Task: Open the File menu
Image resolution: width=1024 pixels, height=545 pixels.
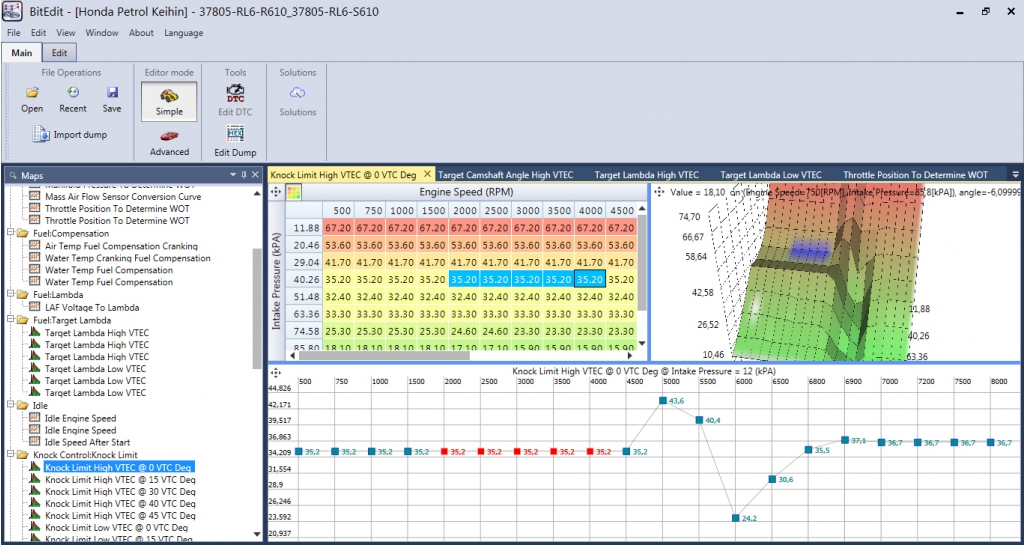Action: tap(14, 33)
